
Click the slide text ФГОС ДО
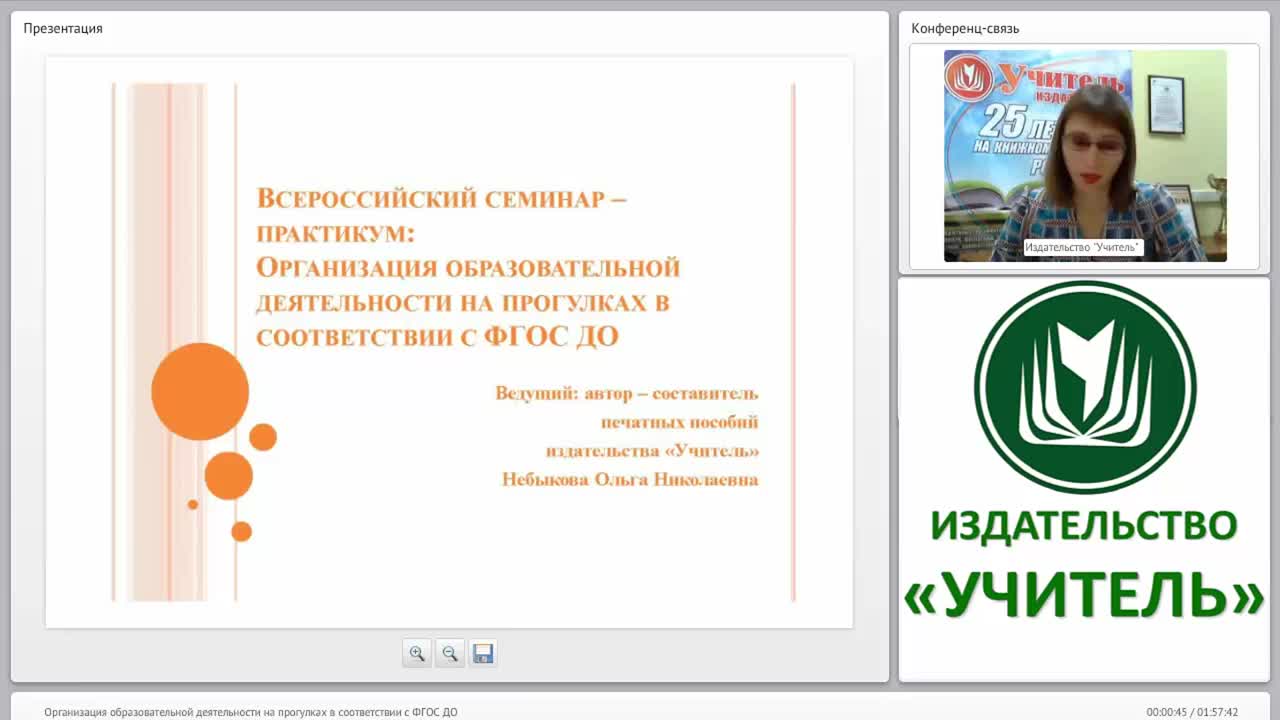[x=551, y=336]
